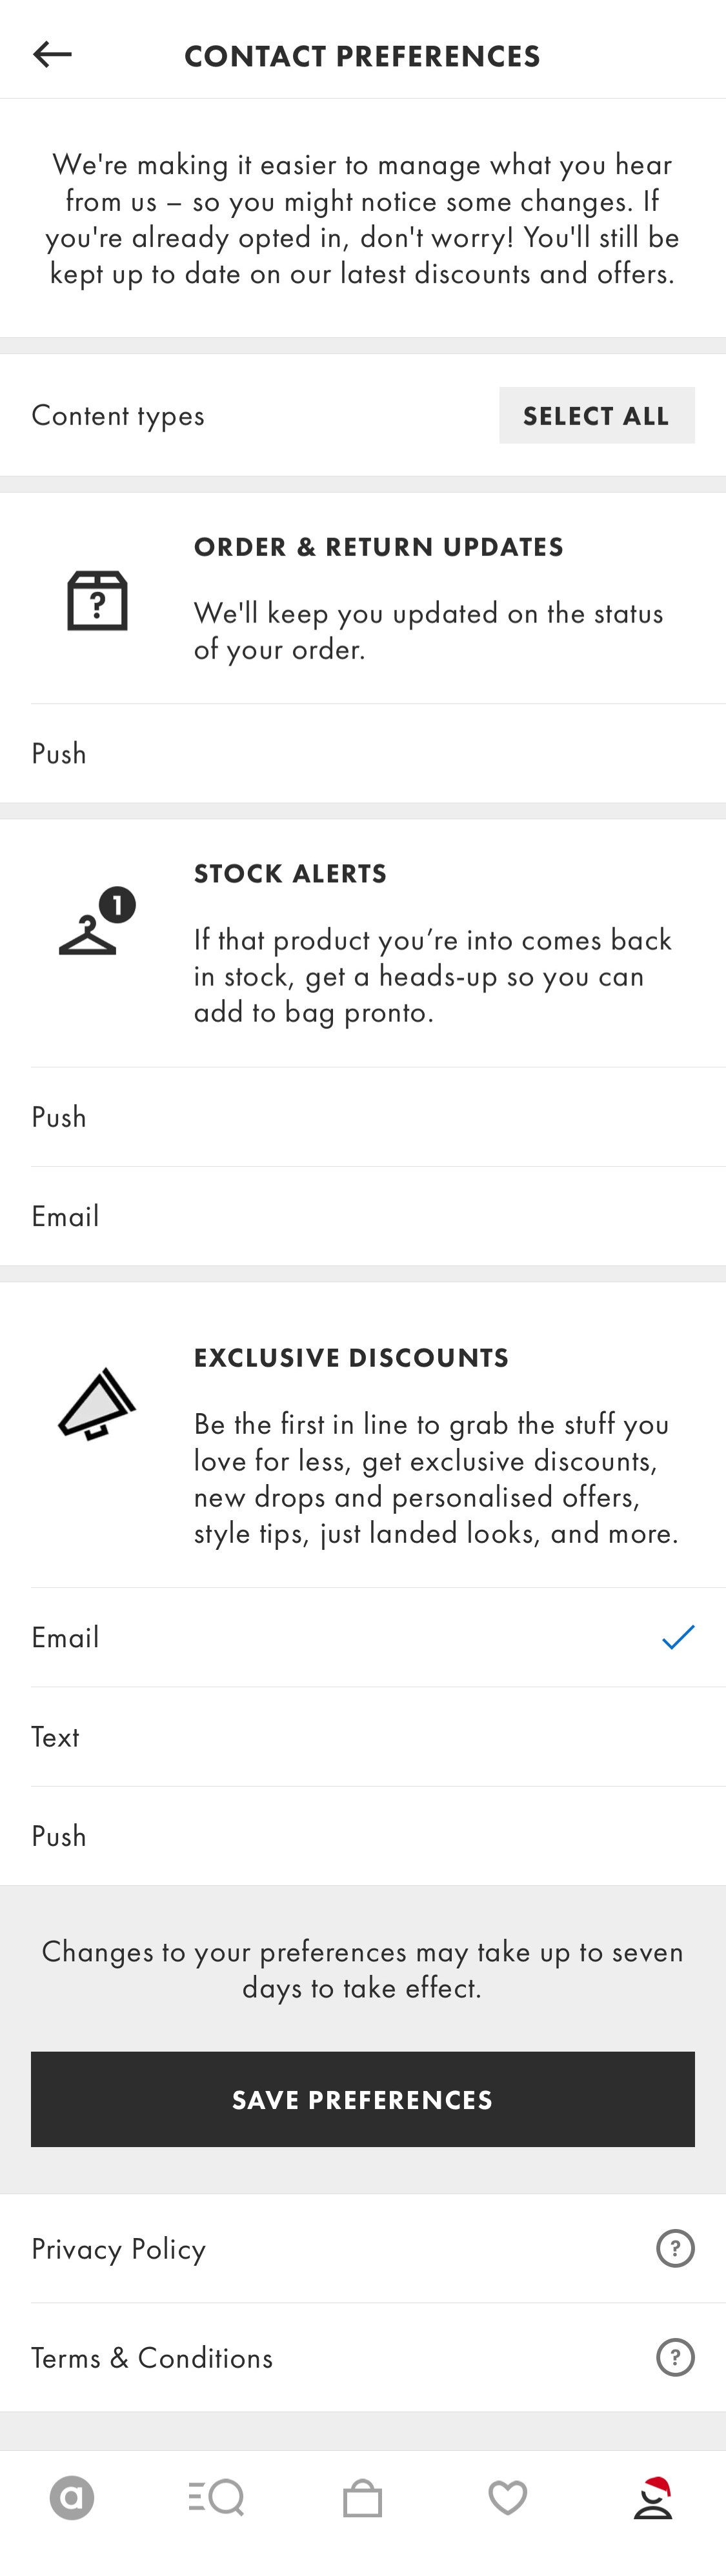Screen dimensions: 726x2576
Task: Click SELECT ALL for content types
Action: 596,414
